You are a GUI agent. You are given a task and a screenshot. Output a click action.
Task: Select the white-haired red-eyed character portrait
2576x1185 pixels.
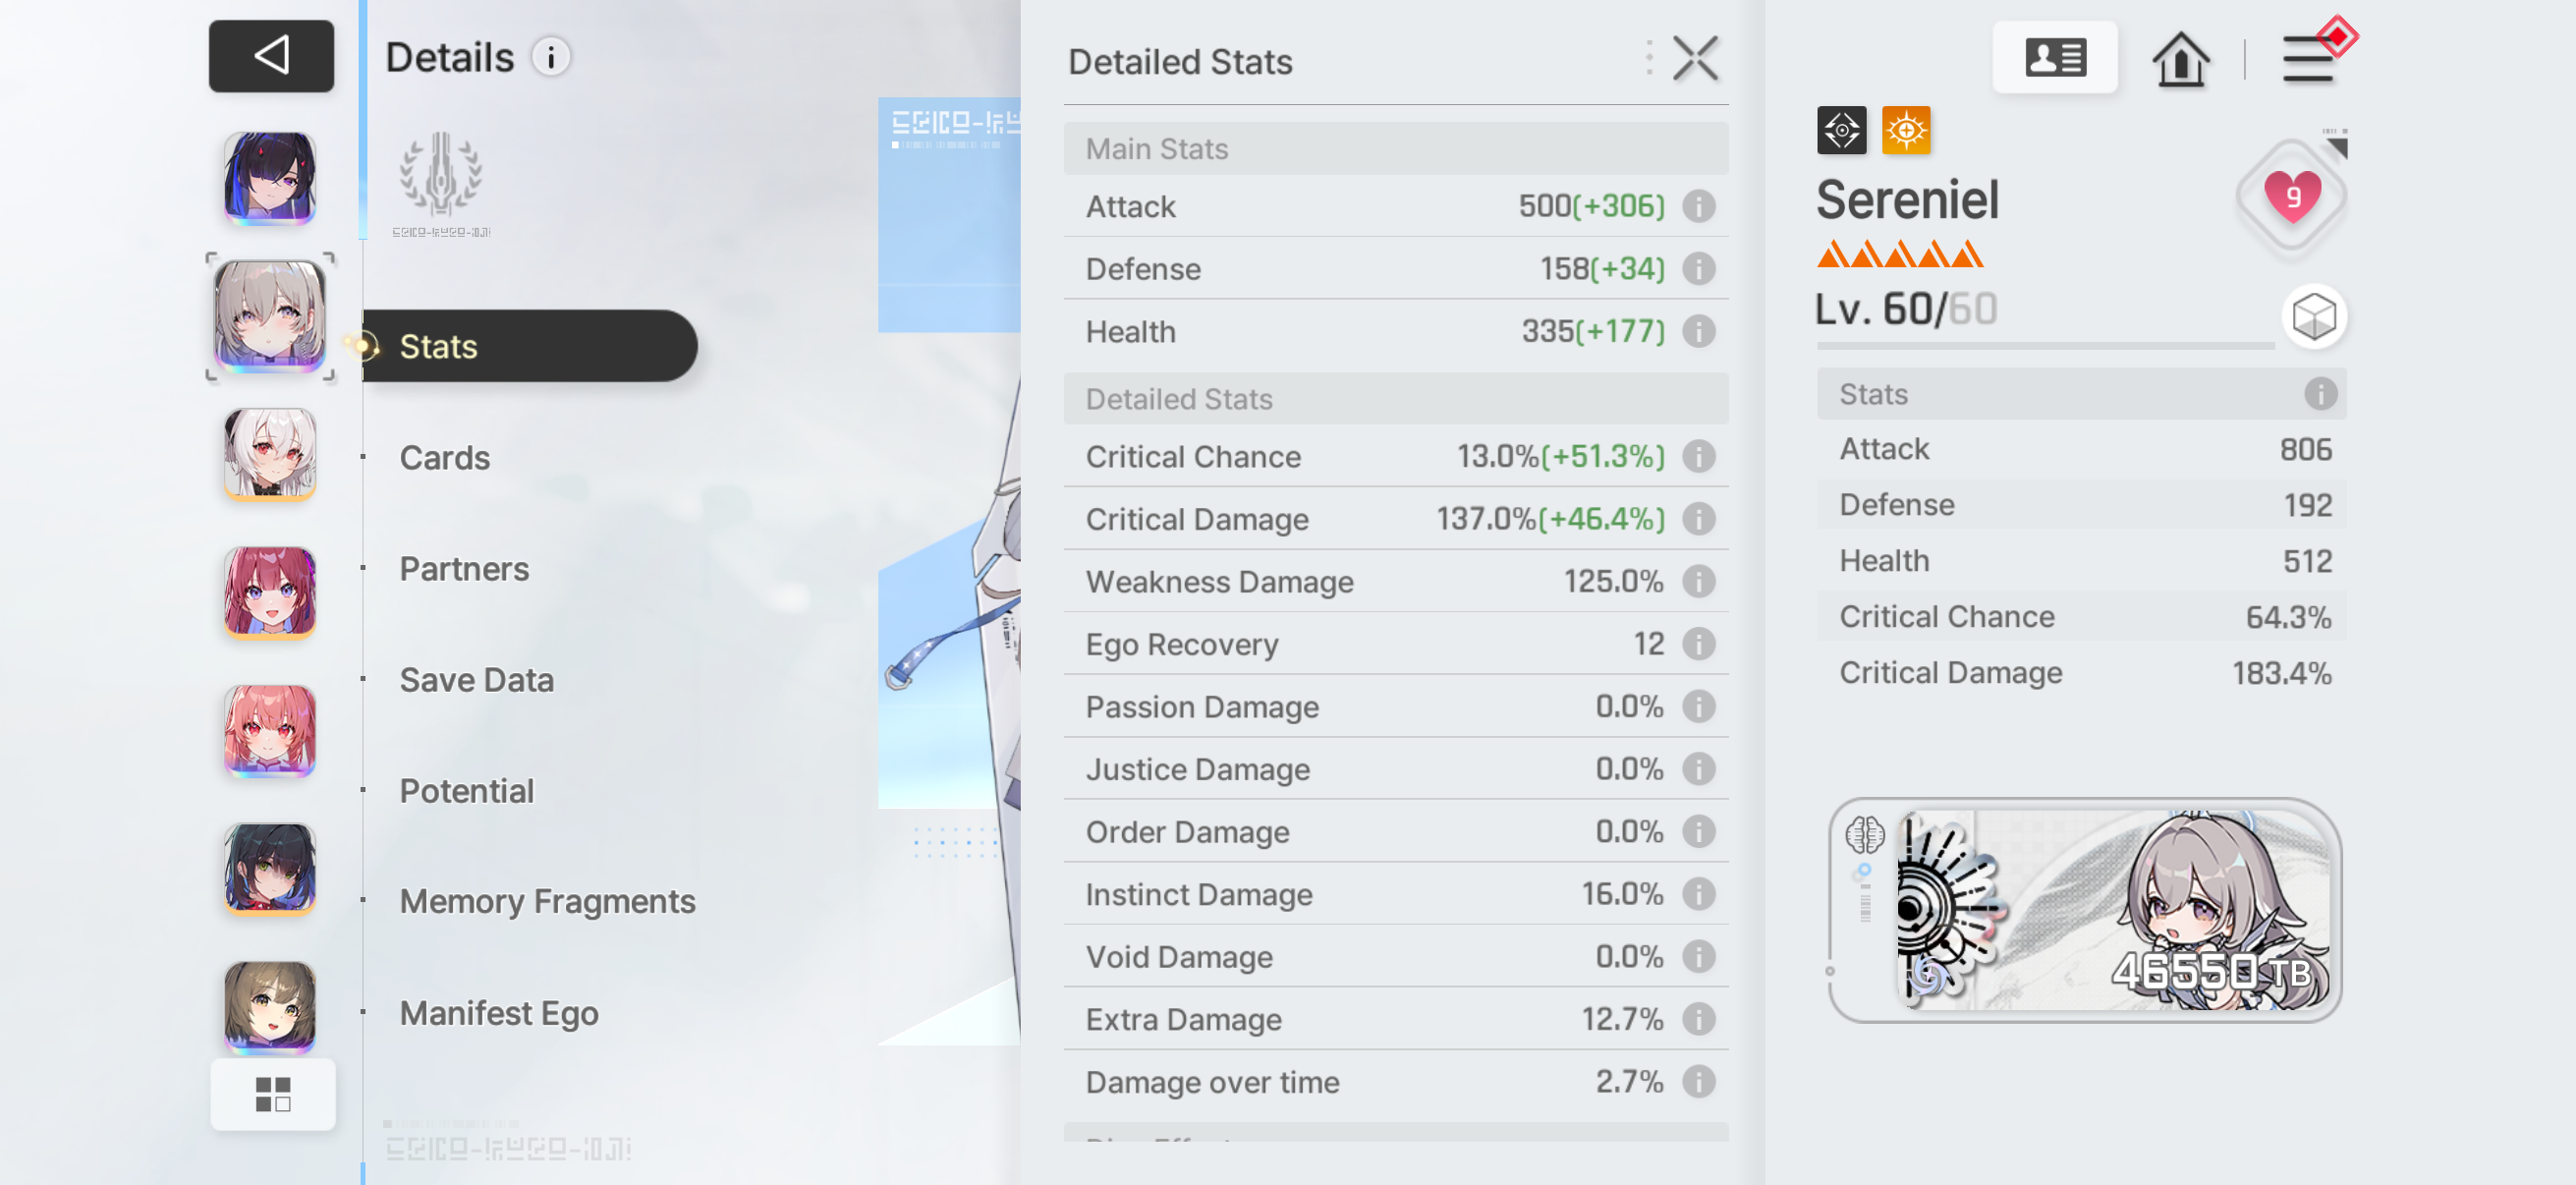[x=270, y=454]
